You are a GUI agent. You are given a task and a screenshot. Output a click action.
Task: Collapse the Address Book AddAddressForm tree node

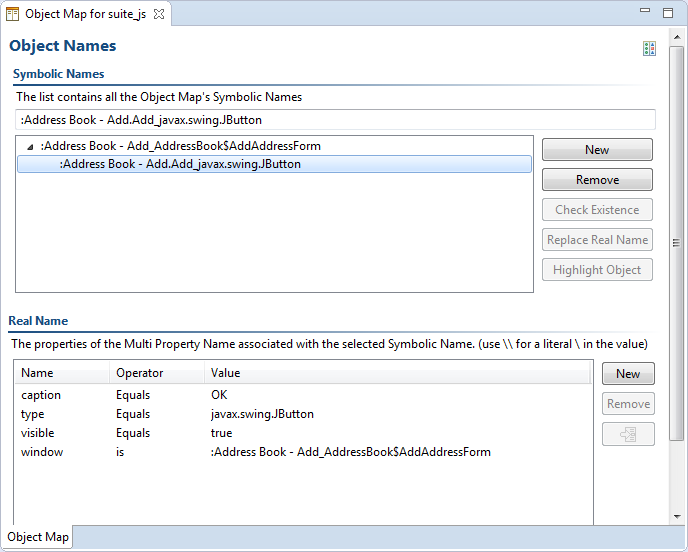coord(29,147)
